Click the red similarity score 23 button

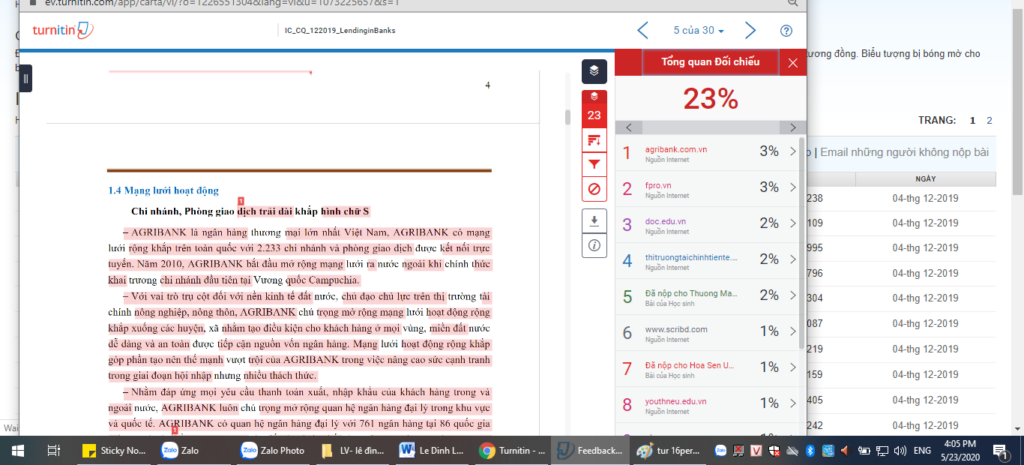coord(594,108)
